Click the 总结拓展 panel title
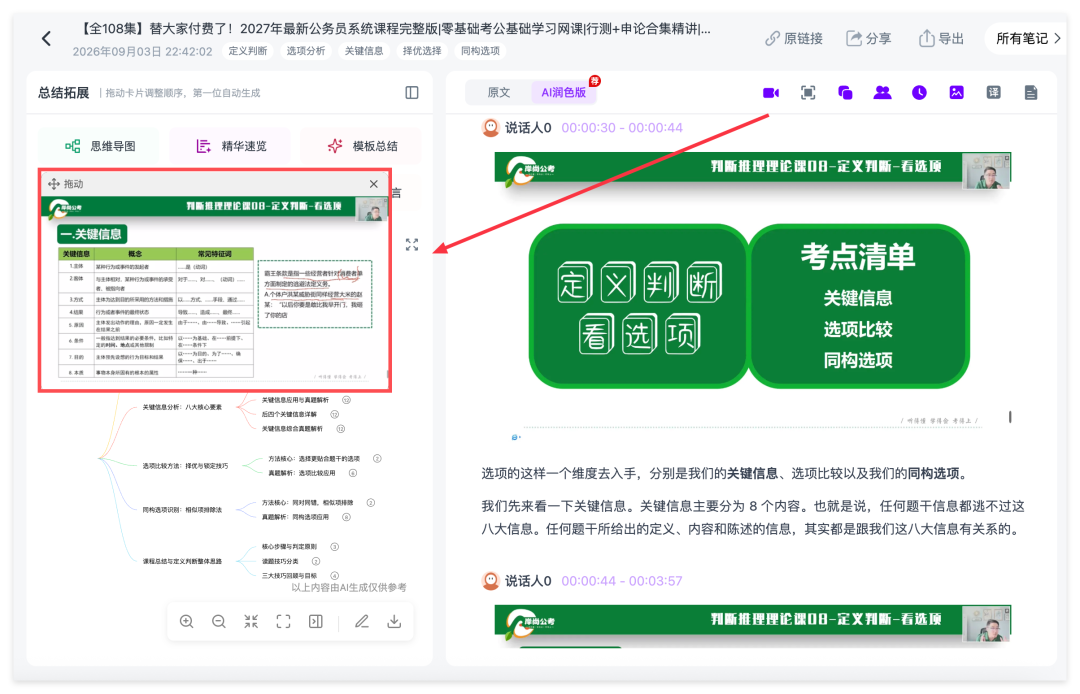This screenshot has height=694, width=1080. click(63, 93)
